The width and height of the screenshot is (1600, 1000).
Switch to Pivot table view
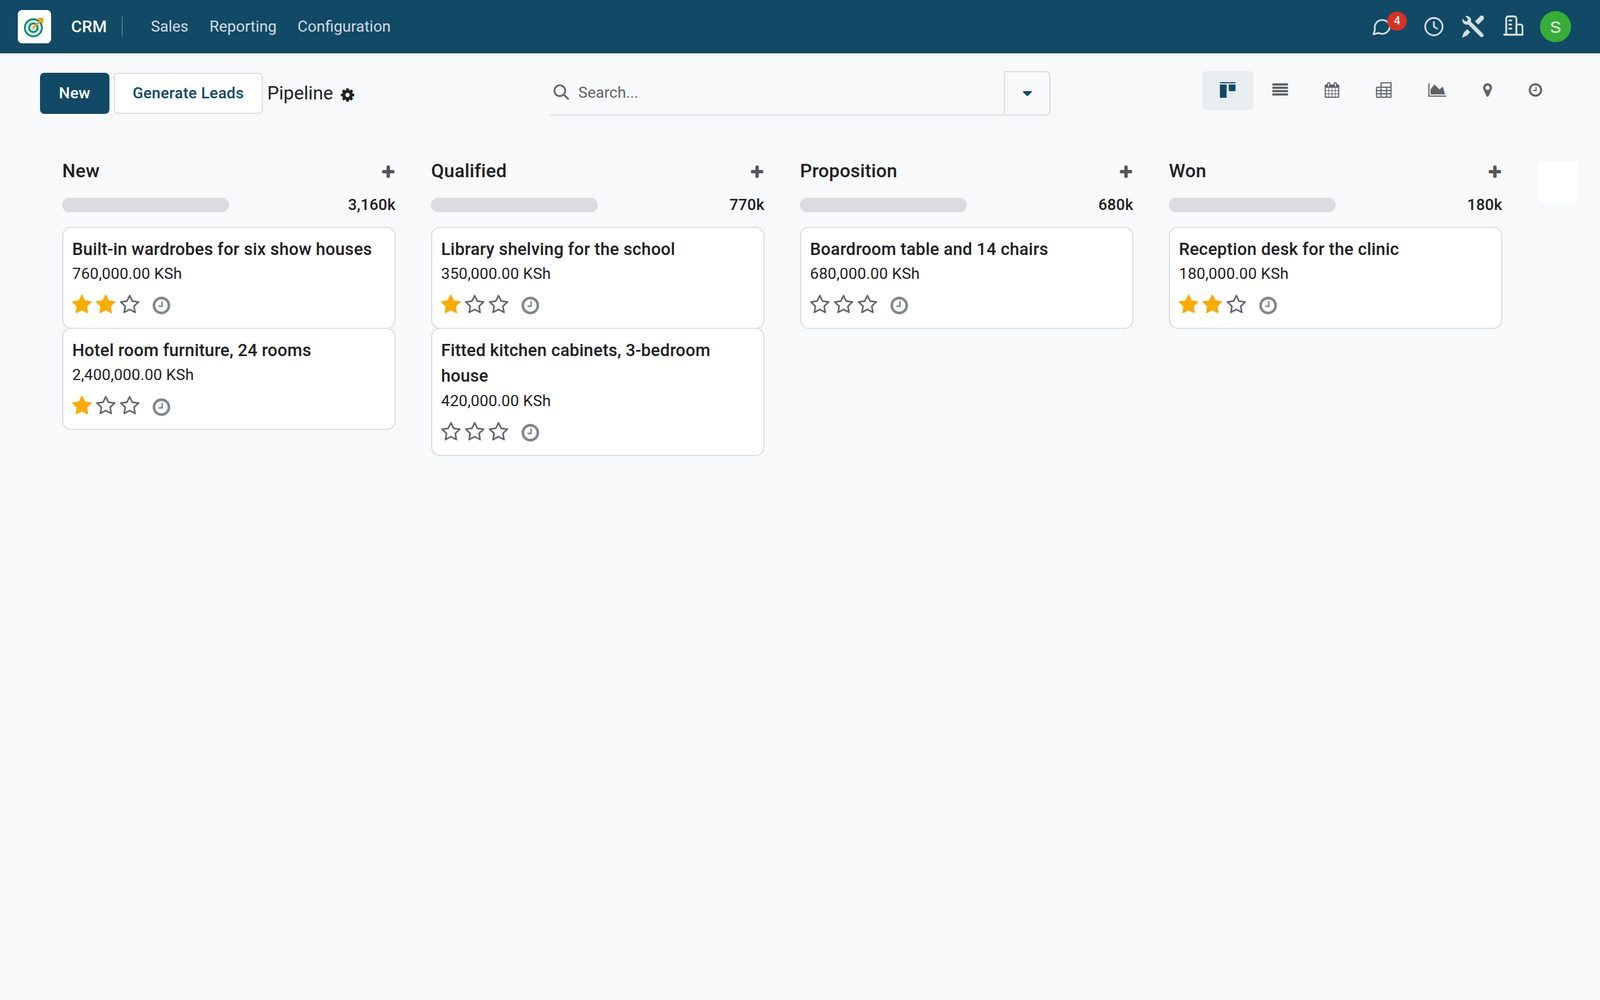1384,91
